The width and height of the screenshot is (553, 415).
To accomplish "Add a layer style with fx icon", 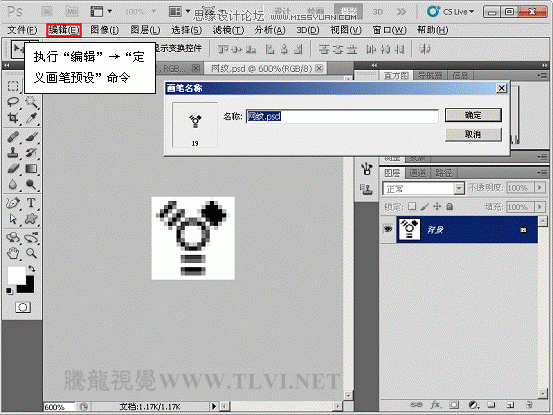I will [435, 405].
